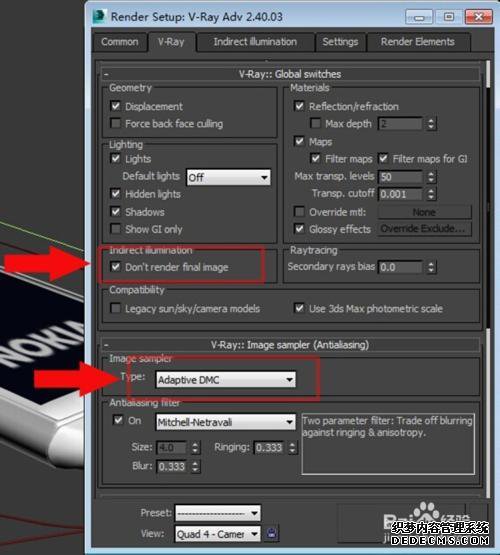Open the Render Elements tab
500x555 pixels.
(x=418, y=42)
